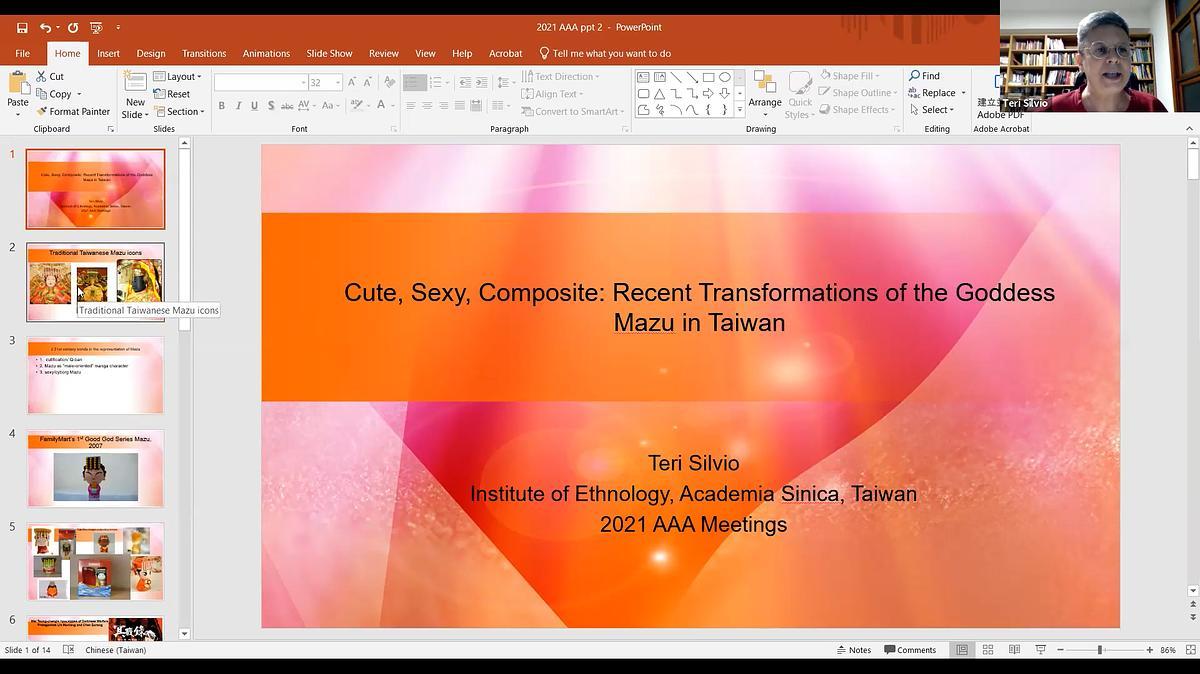Switch to the Design tab
Image resolution: width=1200 pixels, height=674 pixels.
[151, 54]
